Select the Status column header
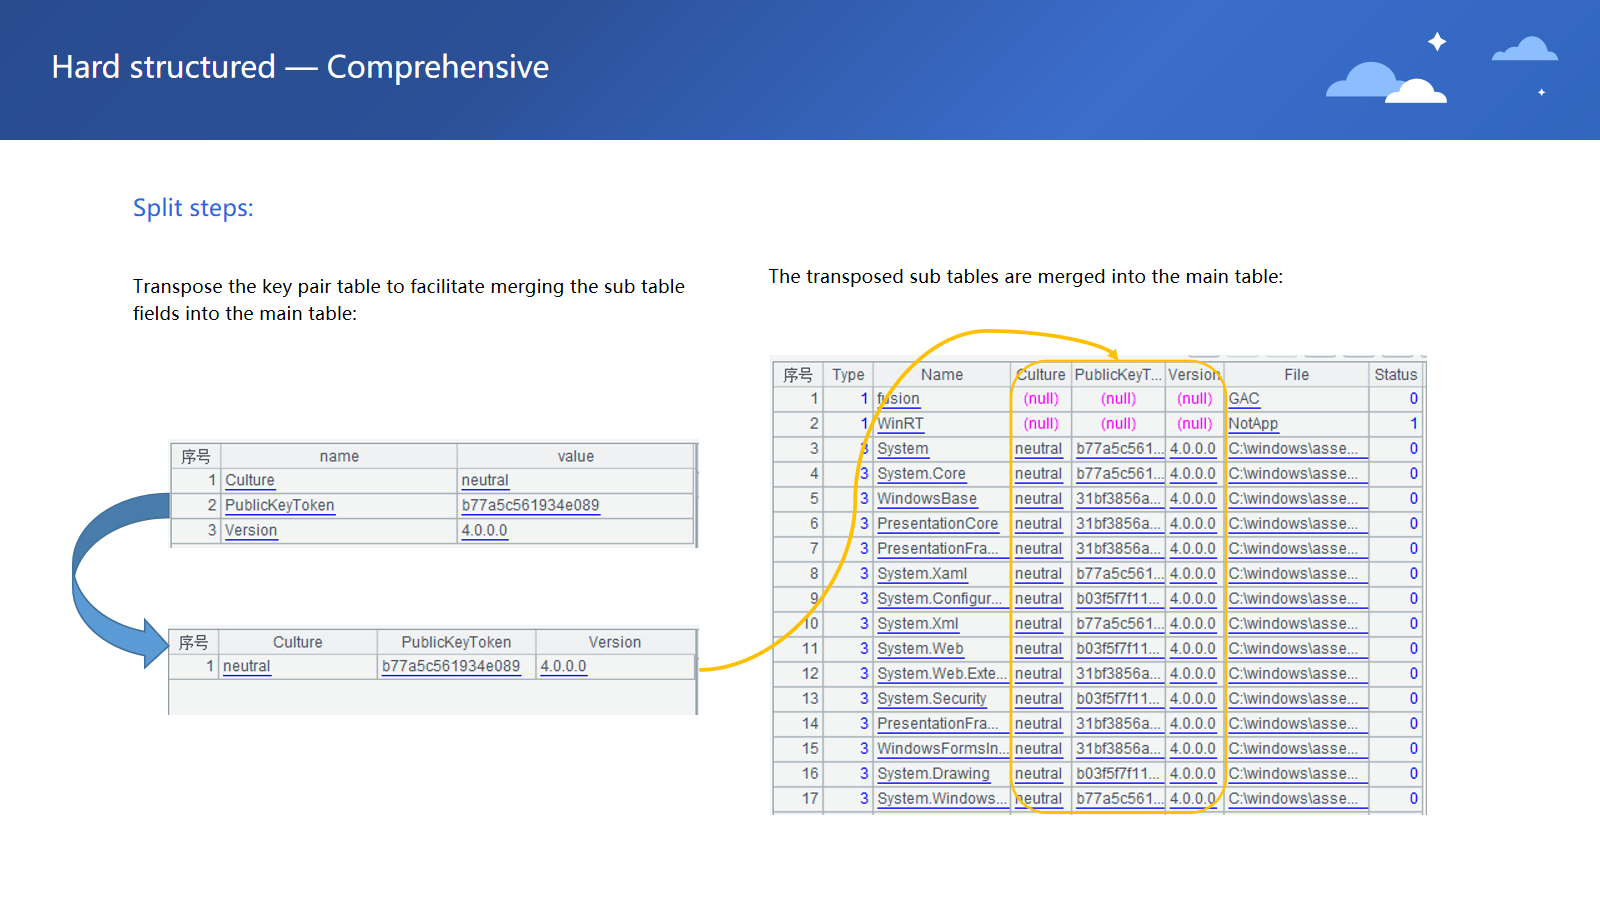Image resolution: width=1600 pixels, height=900 pixels. (x=1395, y=374)
